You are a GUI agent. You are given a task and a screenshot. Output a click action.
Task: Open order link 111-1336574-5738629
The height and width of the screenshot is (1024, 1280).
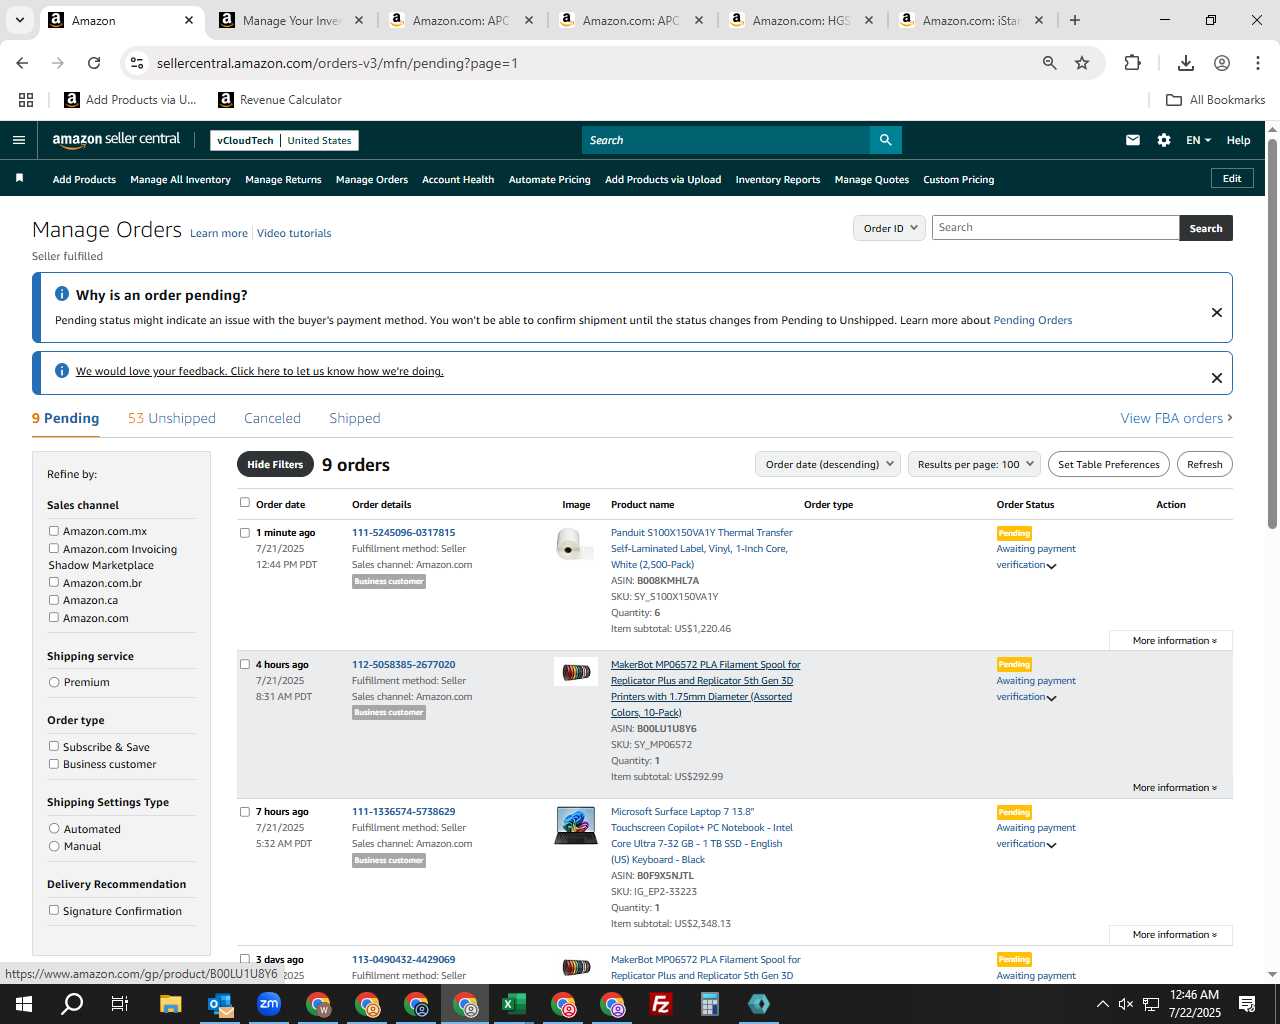(403, 811)
